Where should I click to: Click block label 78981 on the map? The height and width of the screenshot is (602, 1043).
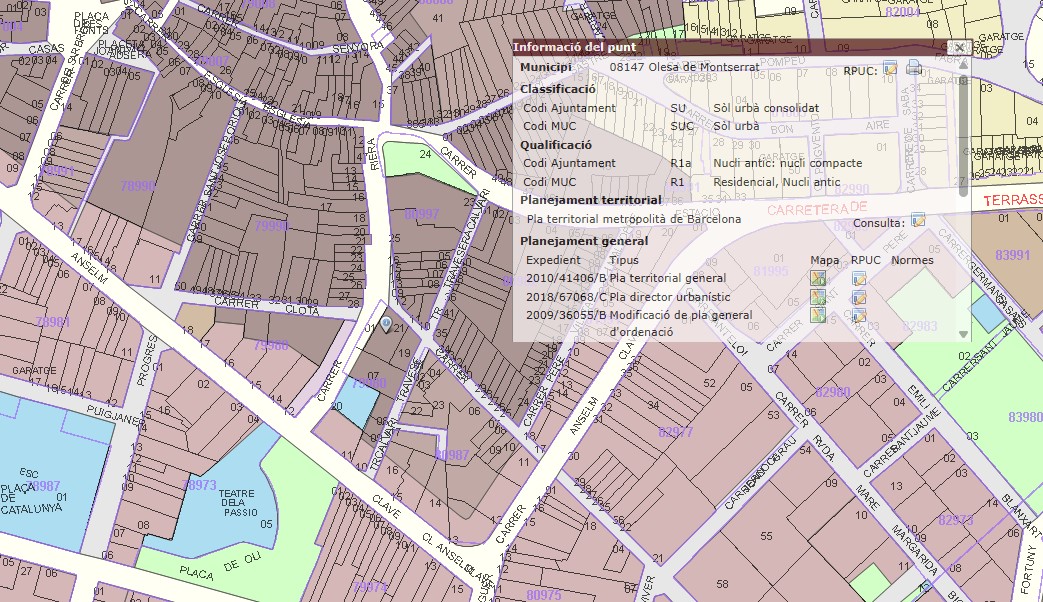(53, 321)
